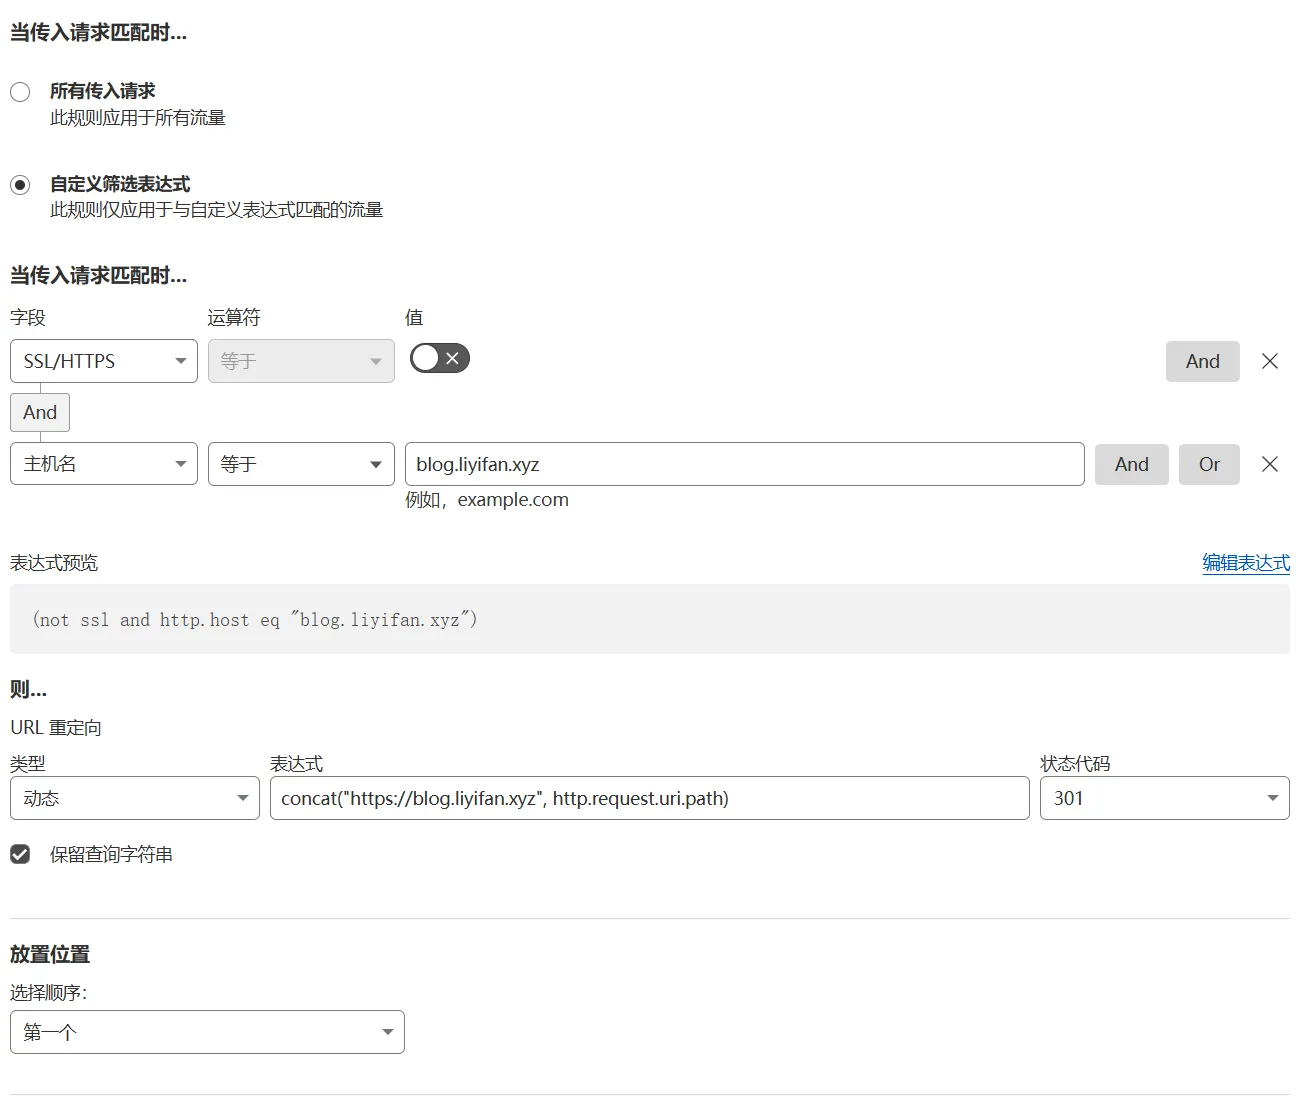Click the blog.liyifan.xyz hostname value field
This screenshot has width=1302, height=1097.
[x=743, y=464]
